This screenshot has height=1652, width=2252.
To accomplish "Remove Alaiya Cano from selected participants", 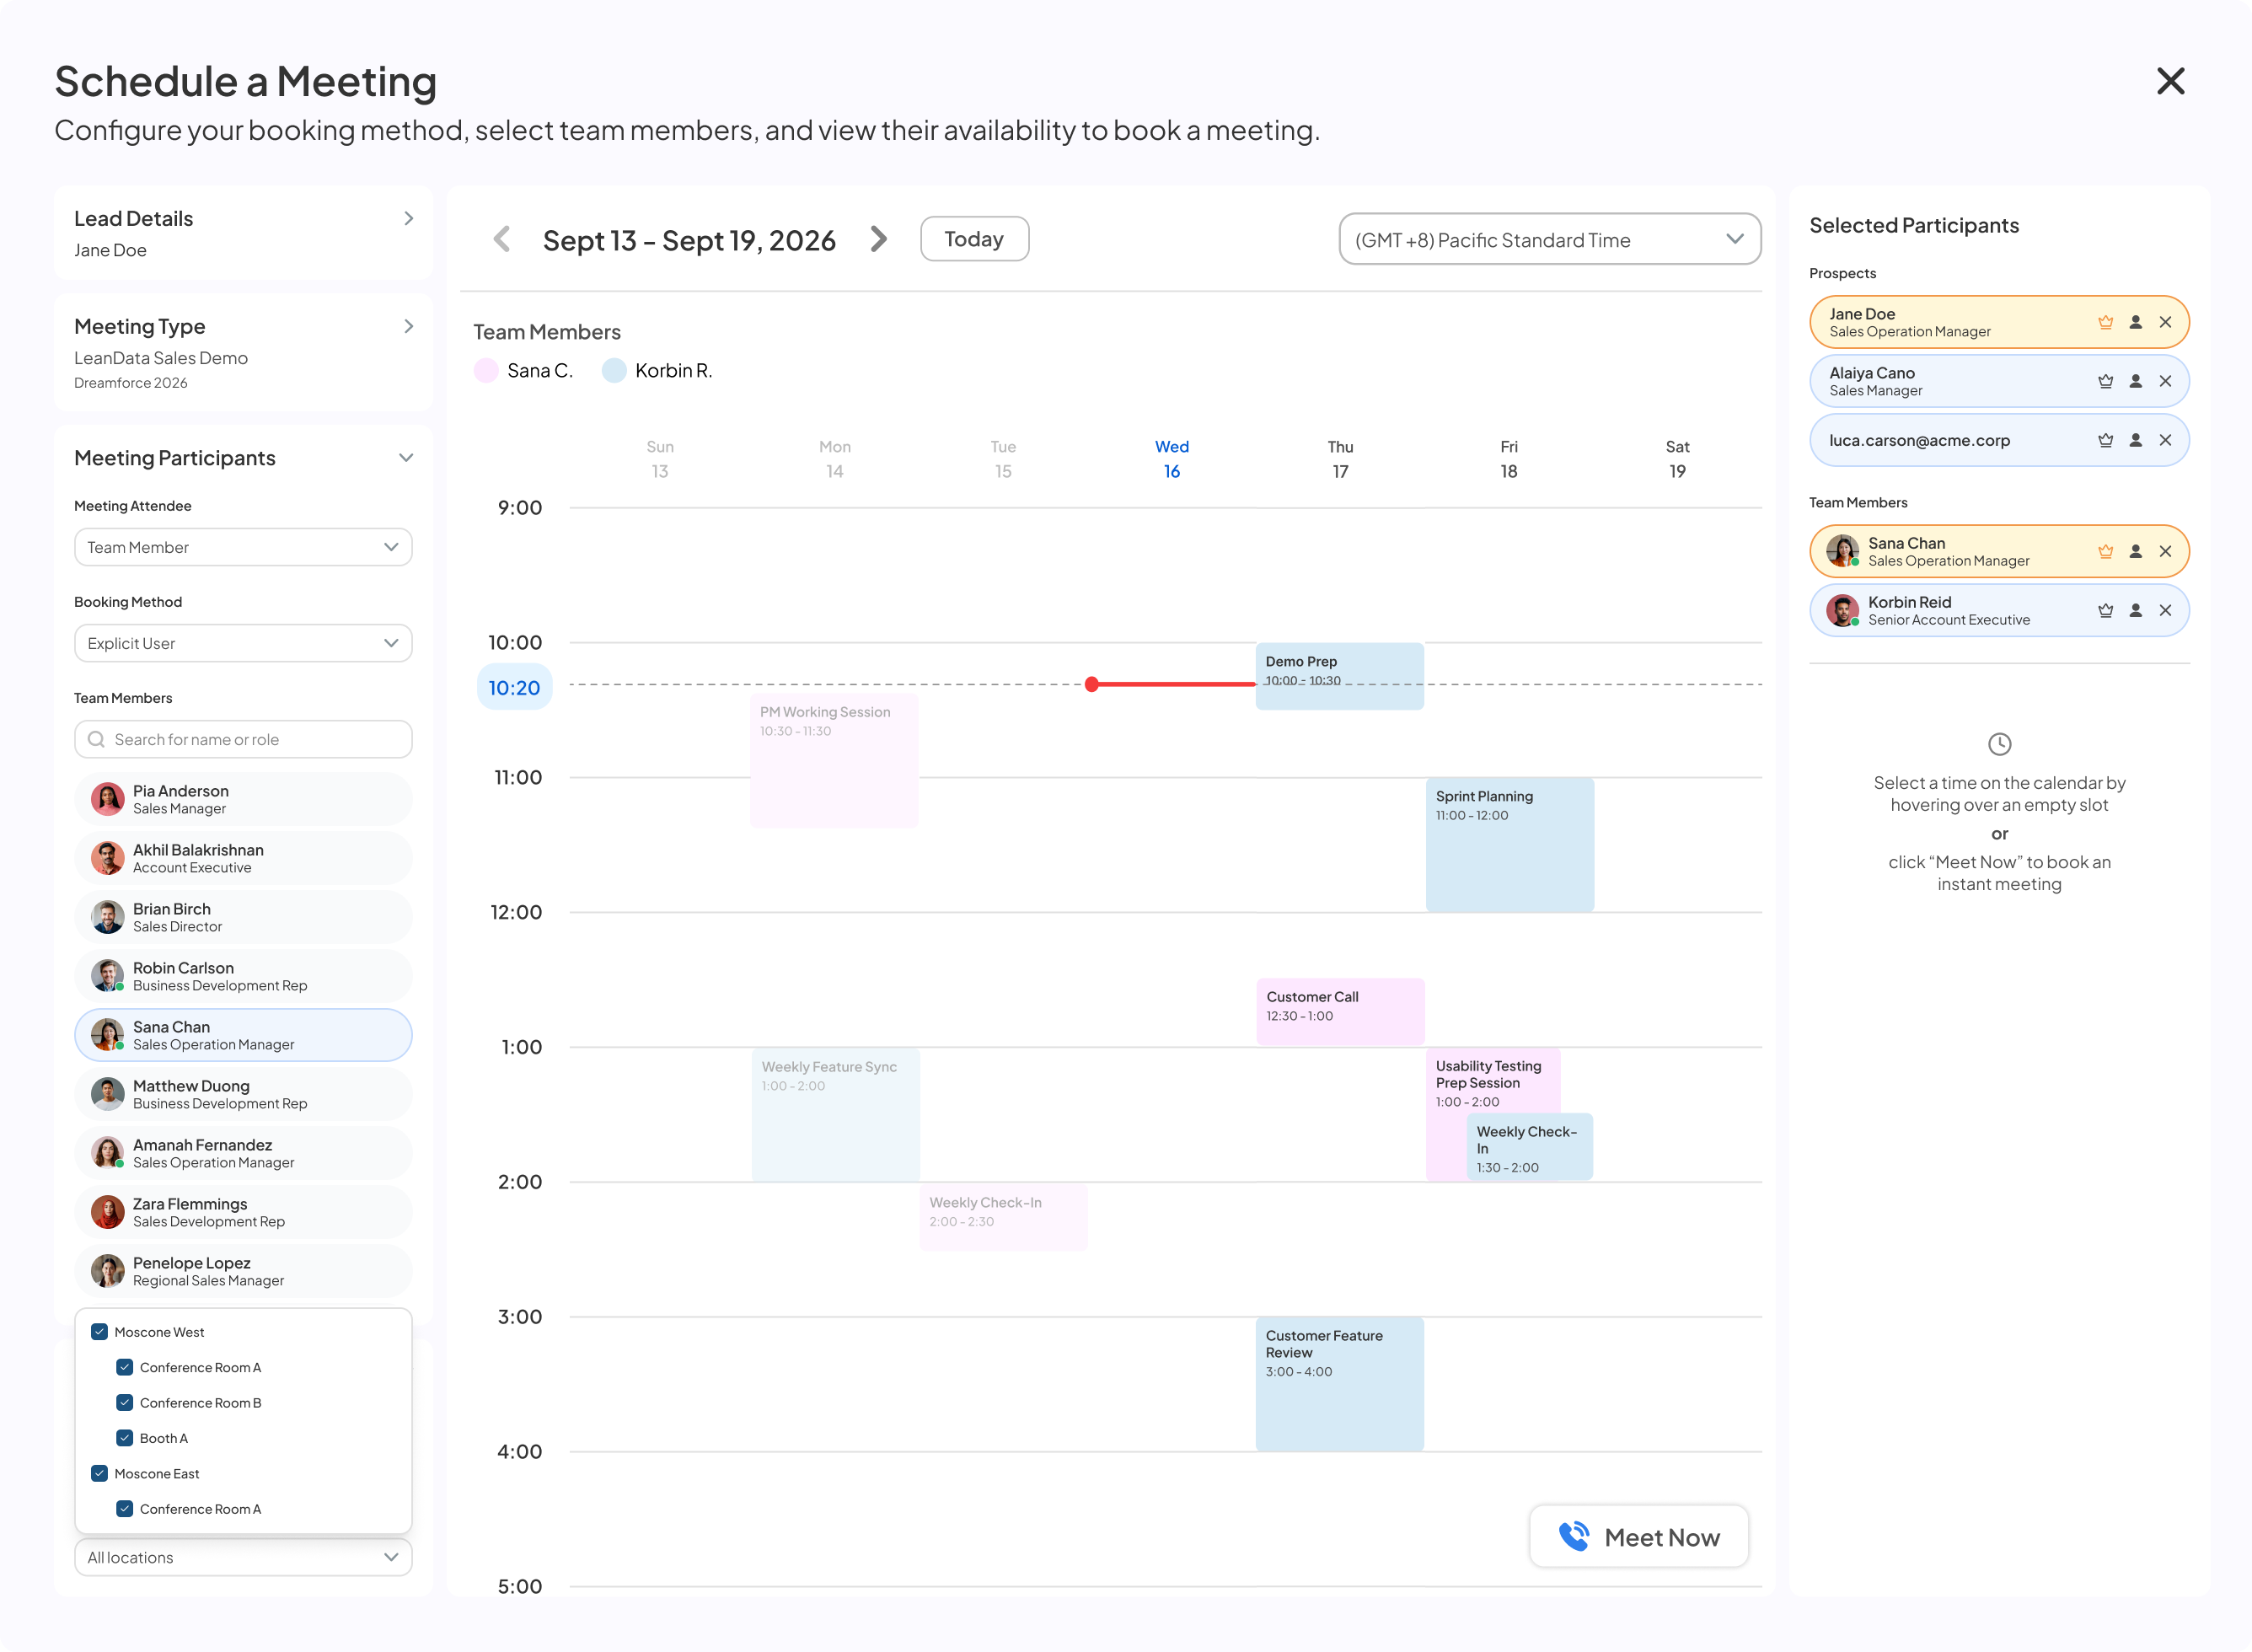I will click(x=2165, y=381).
